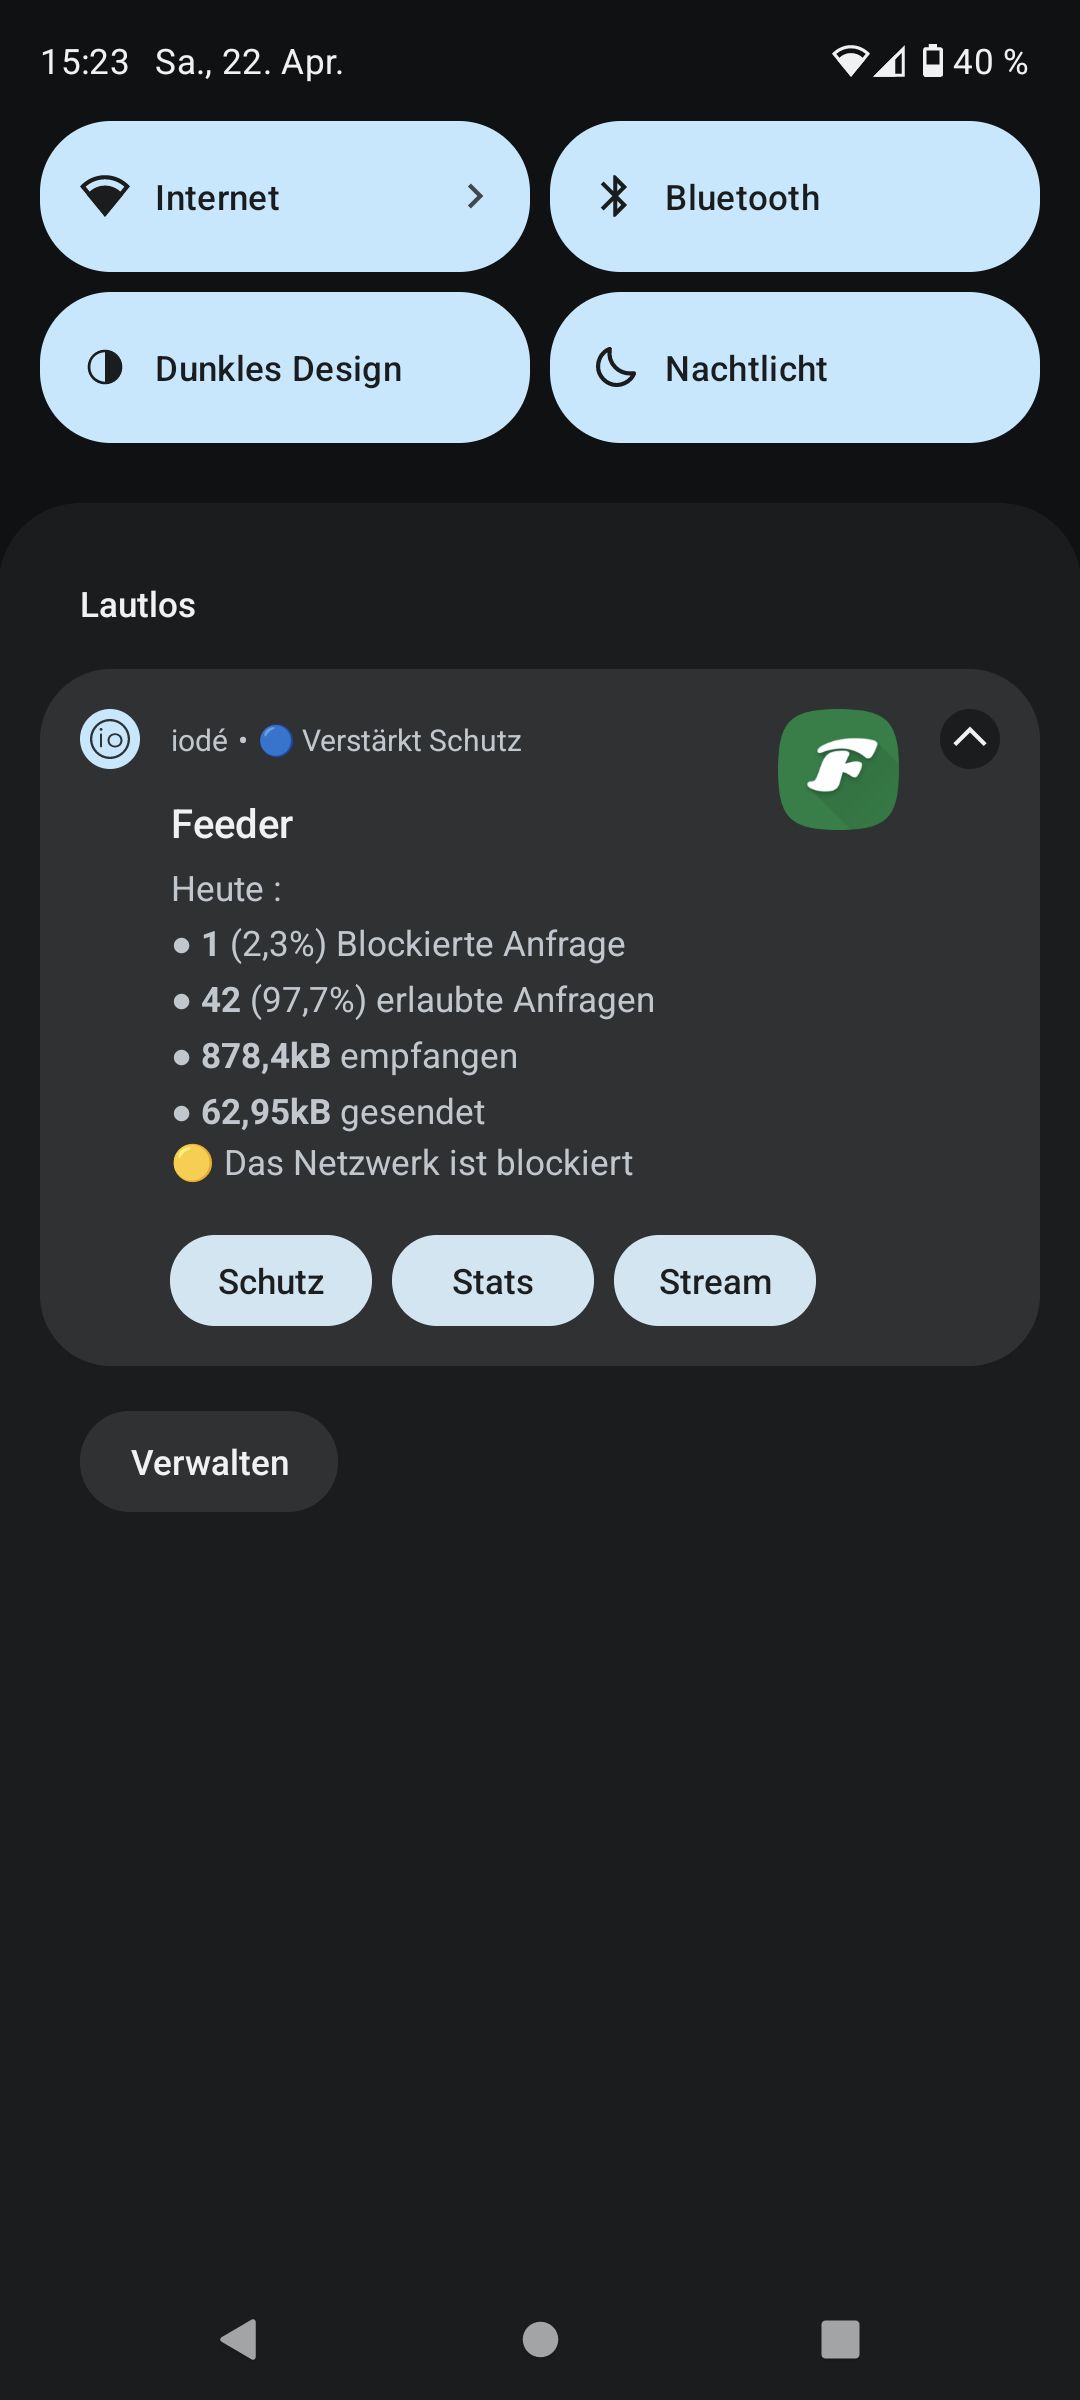1080x2400 pixels.
Task: Tap the mobile signal strength icon
Action: pos(889,62)
